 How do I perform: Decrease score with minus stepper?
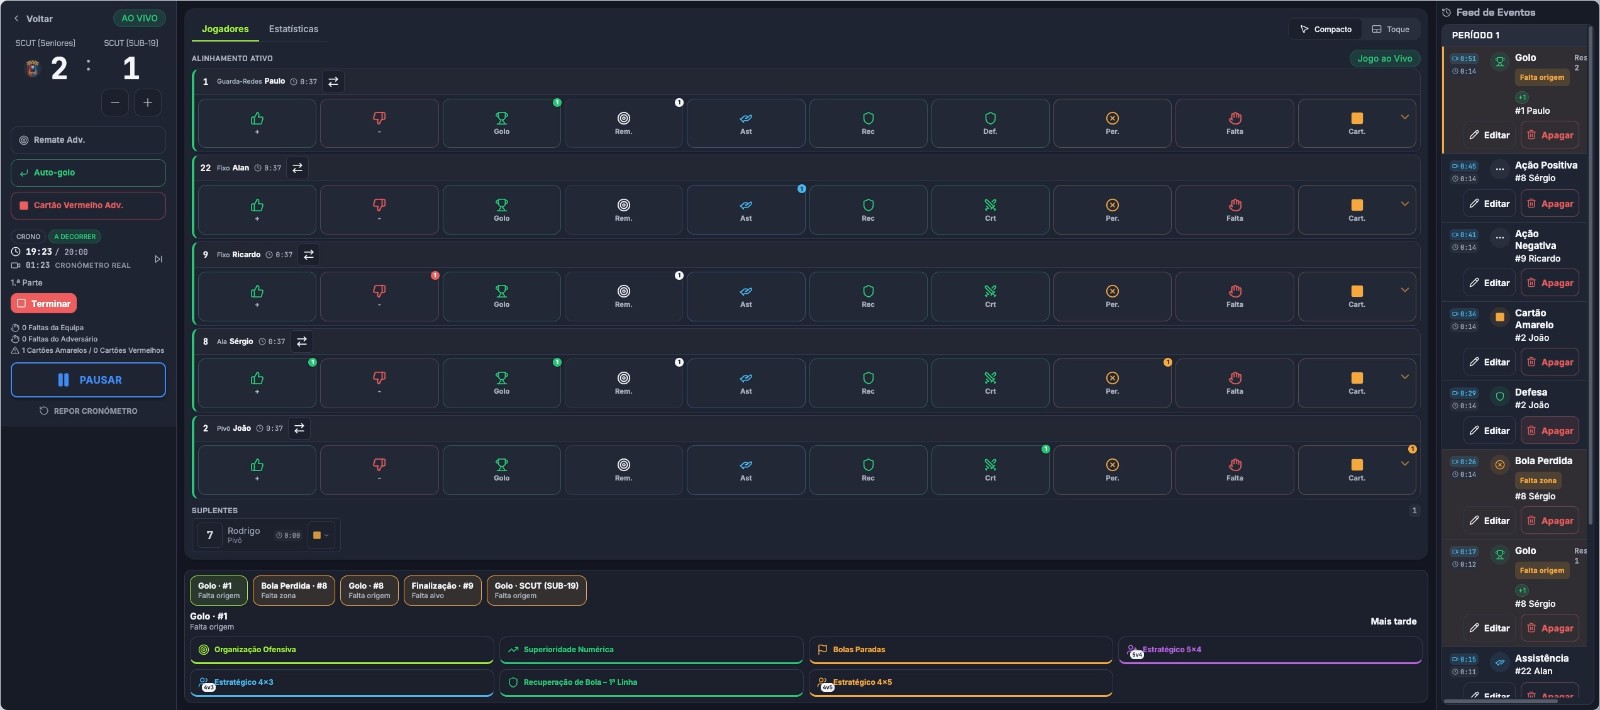pos(115,102)
